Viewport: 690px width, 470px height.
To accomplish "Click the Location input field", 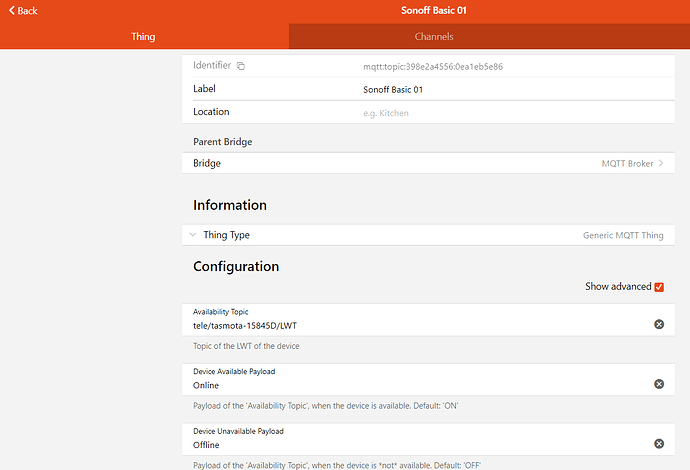I will (513, 113).
